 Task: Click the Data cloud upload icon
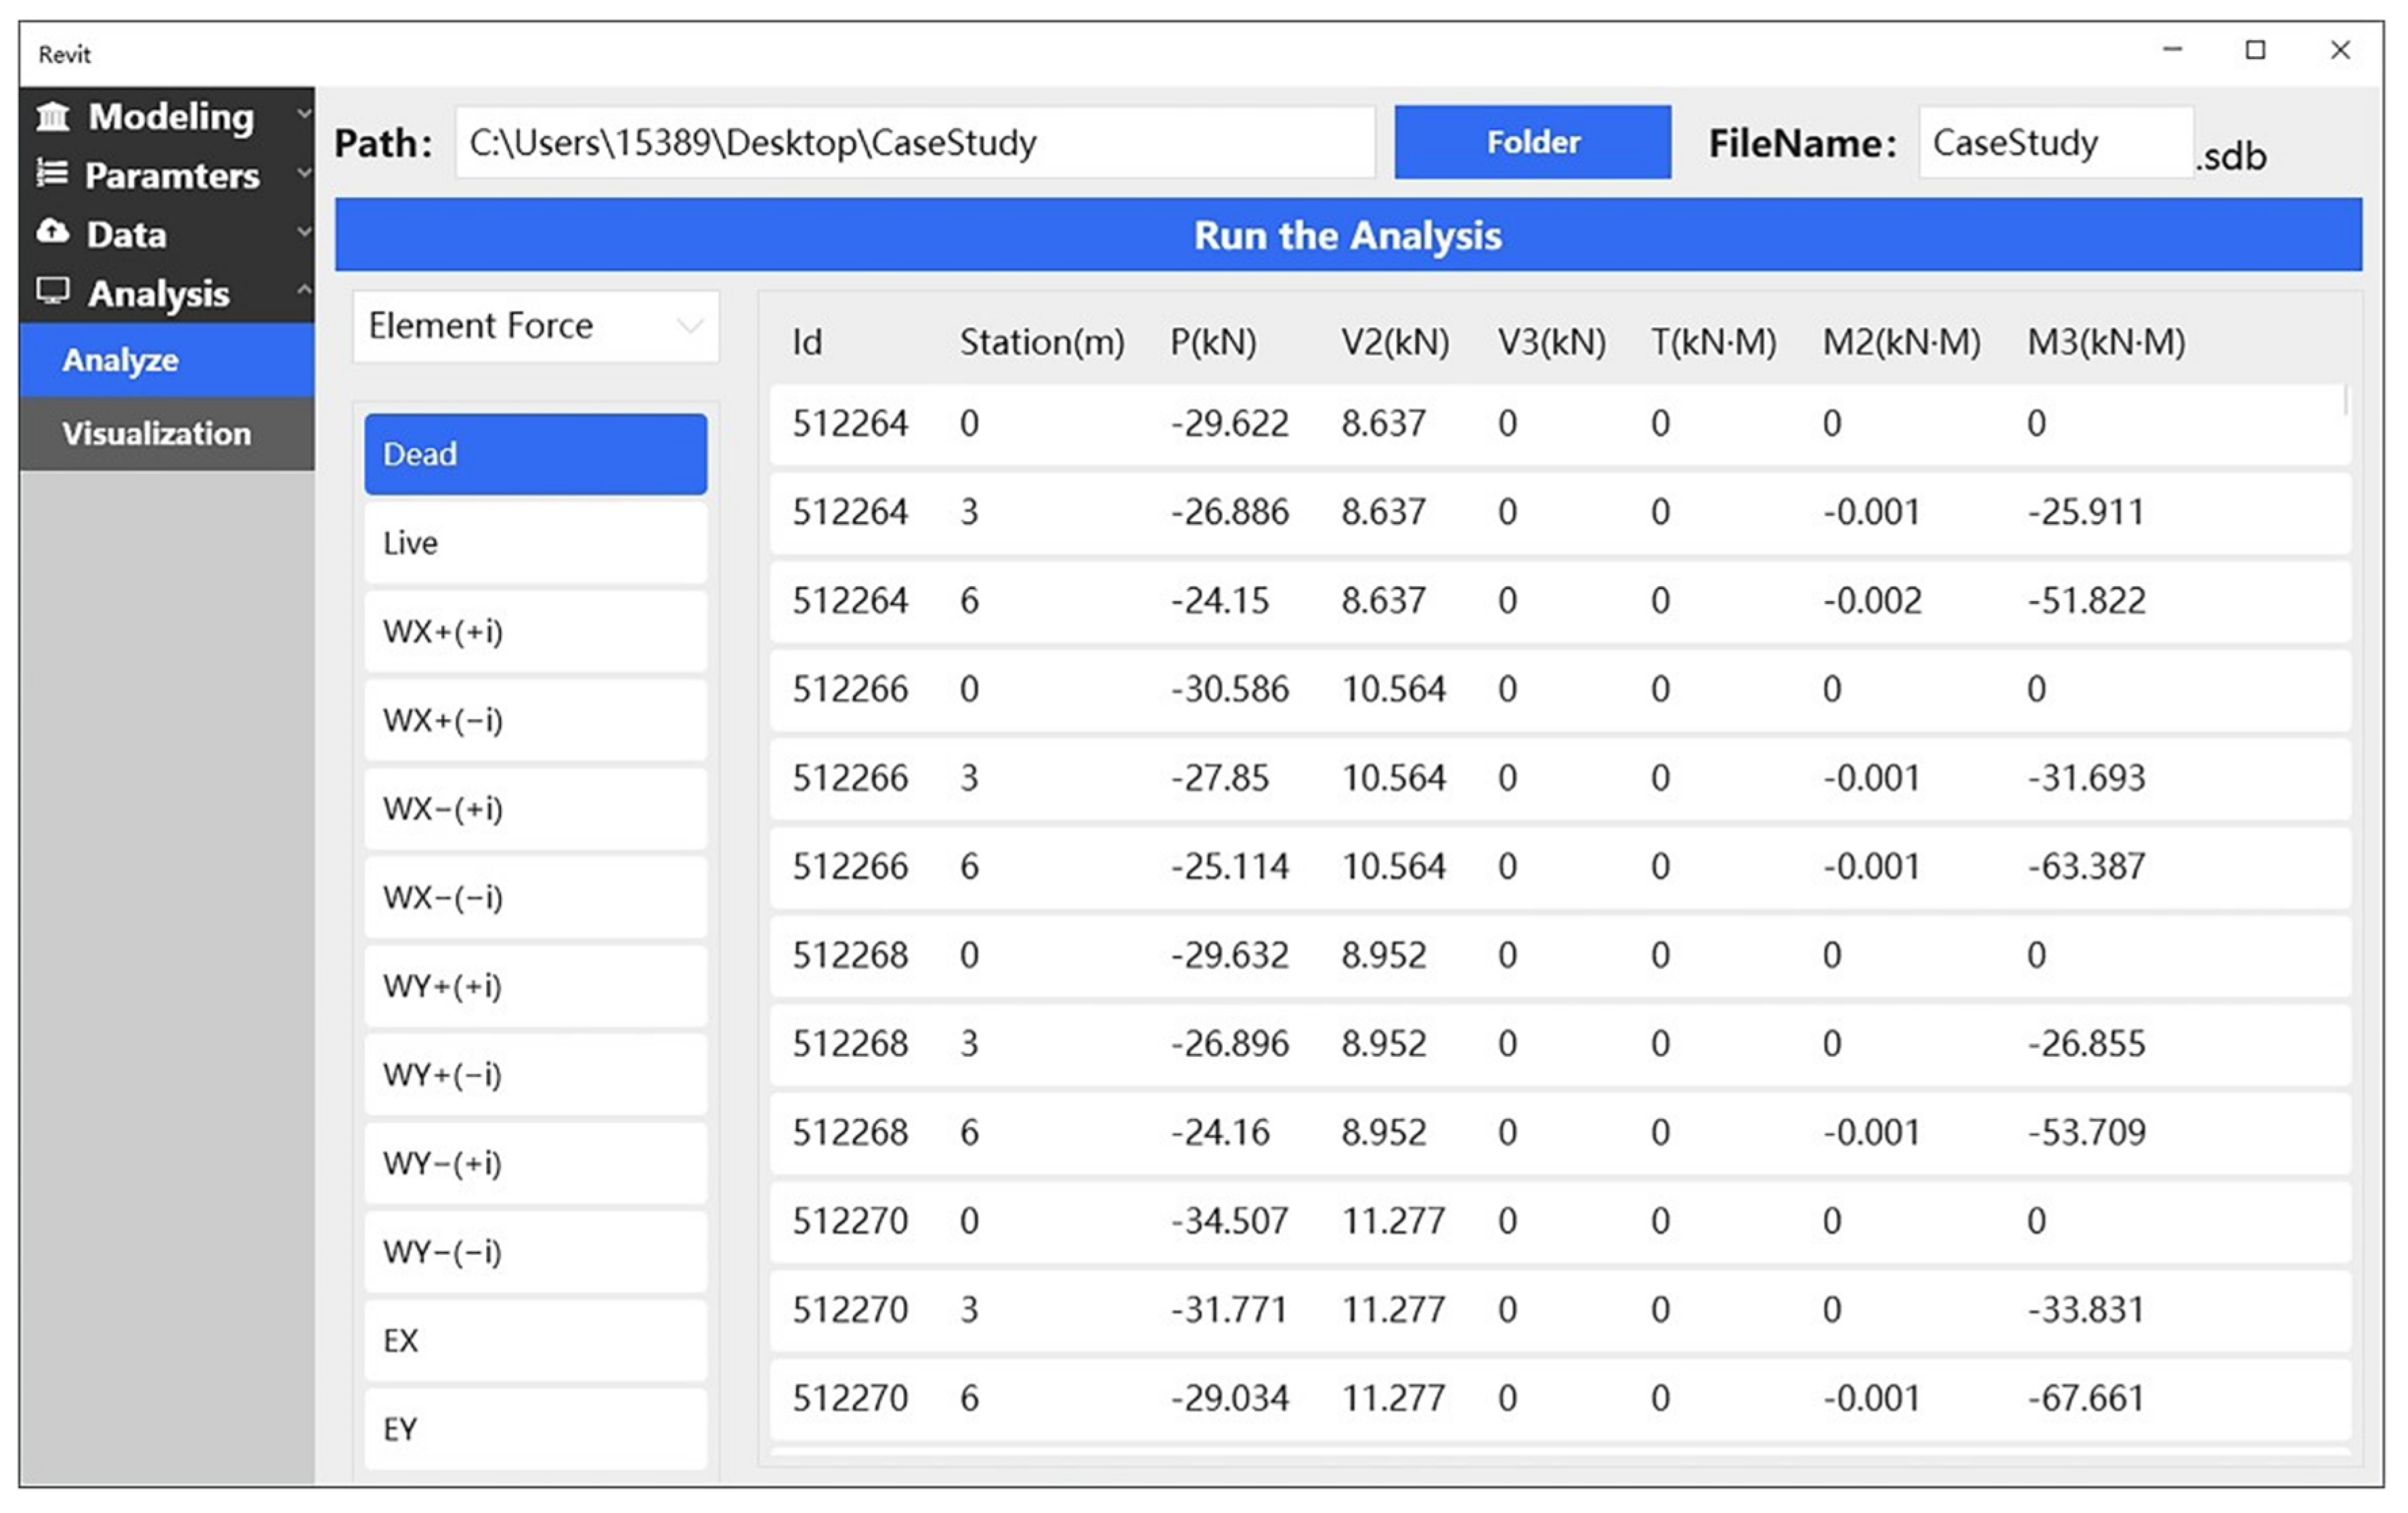tap(52, 233)
